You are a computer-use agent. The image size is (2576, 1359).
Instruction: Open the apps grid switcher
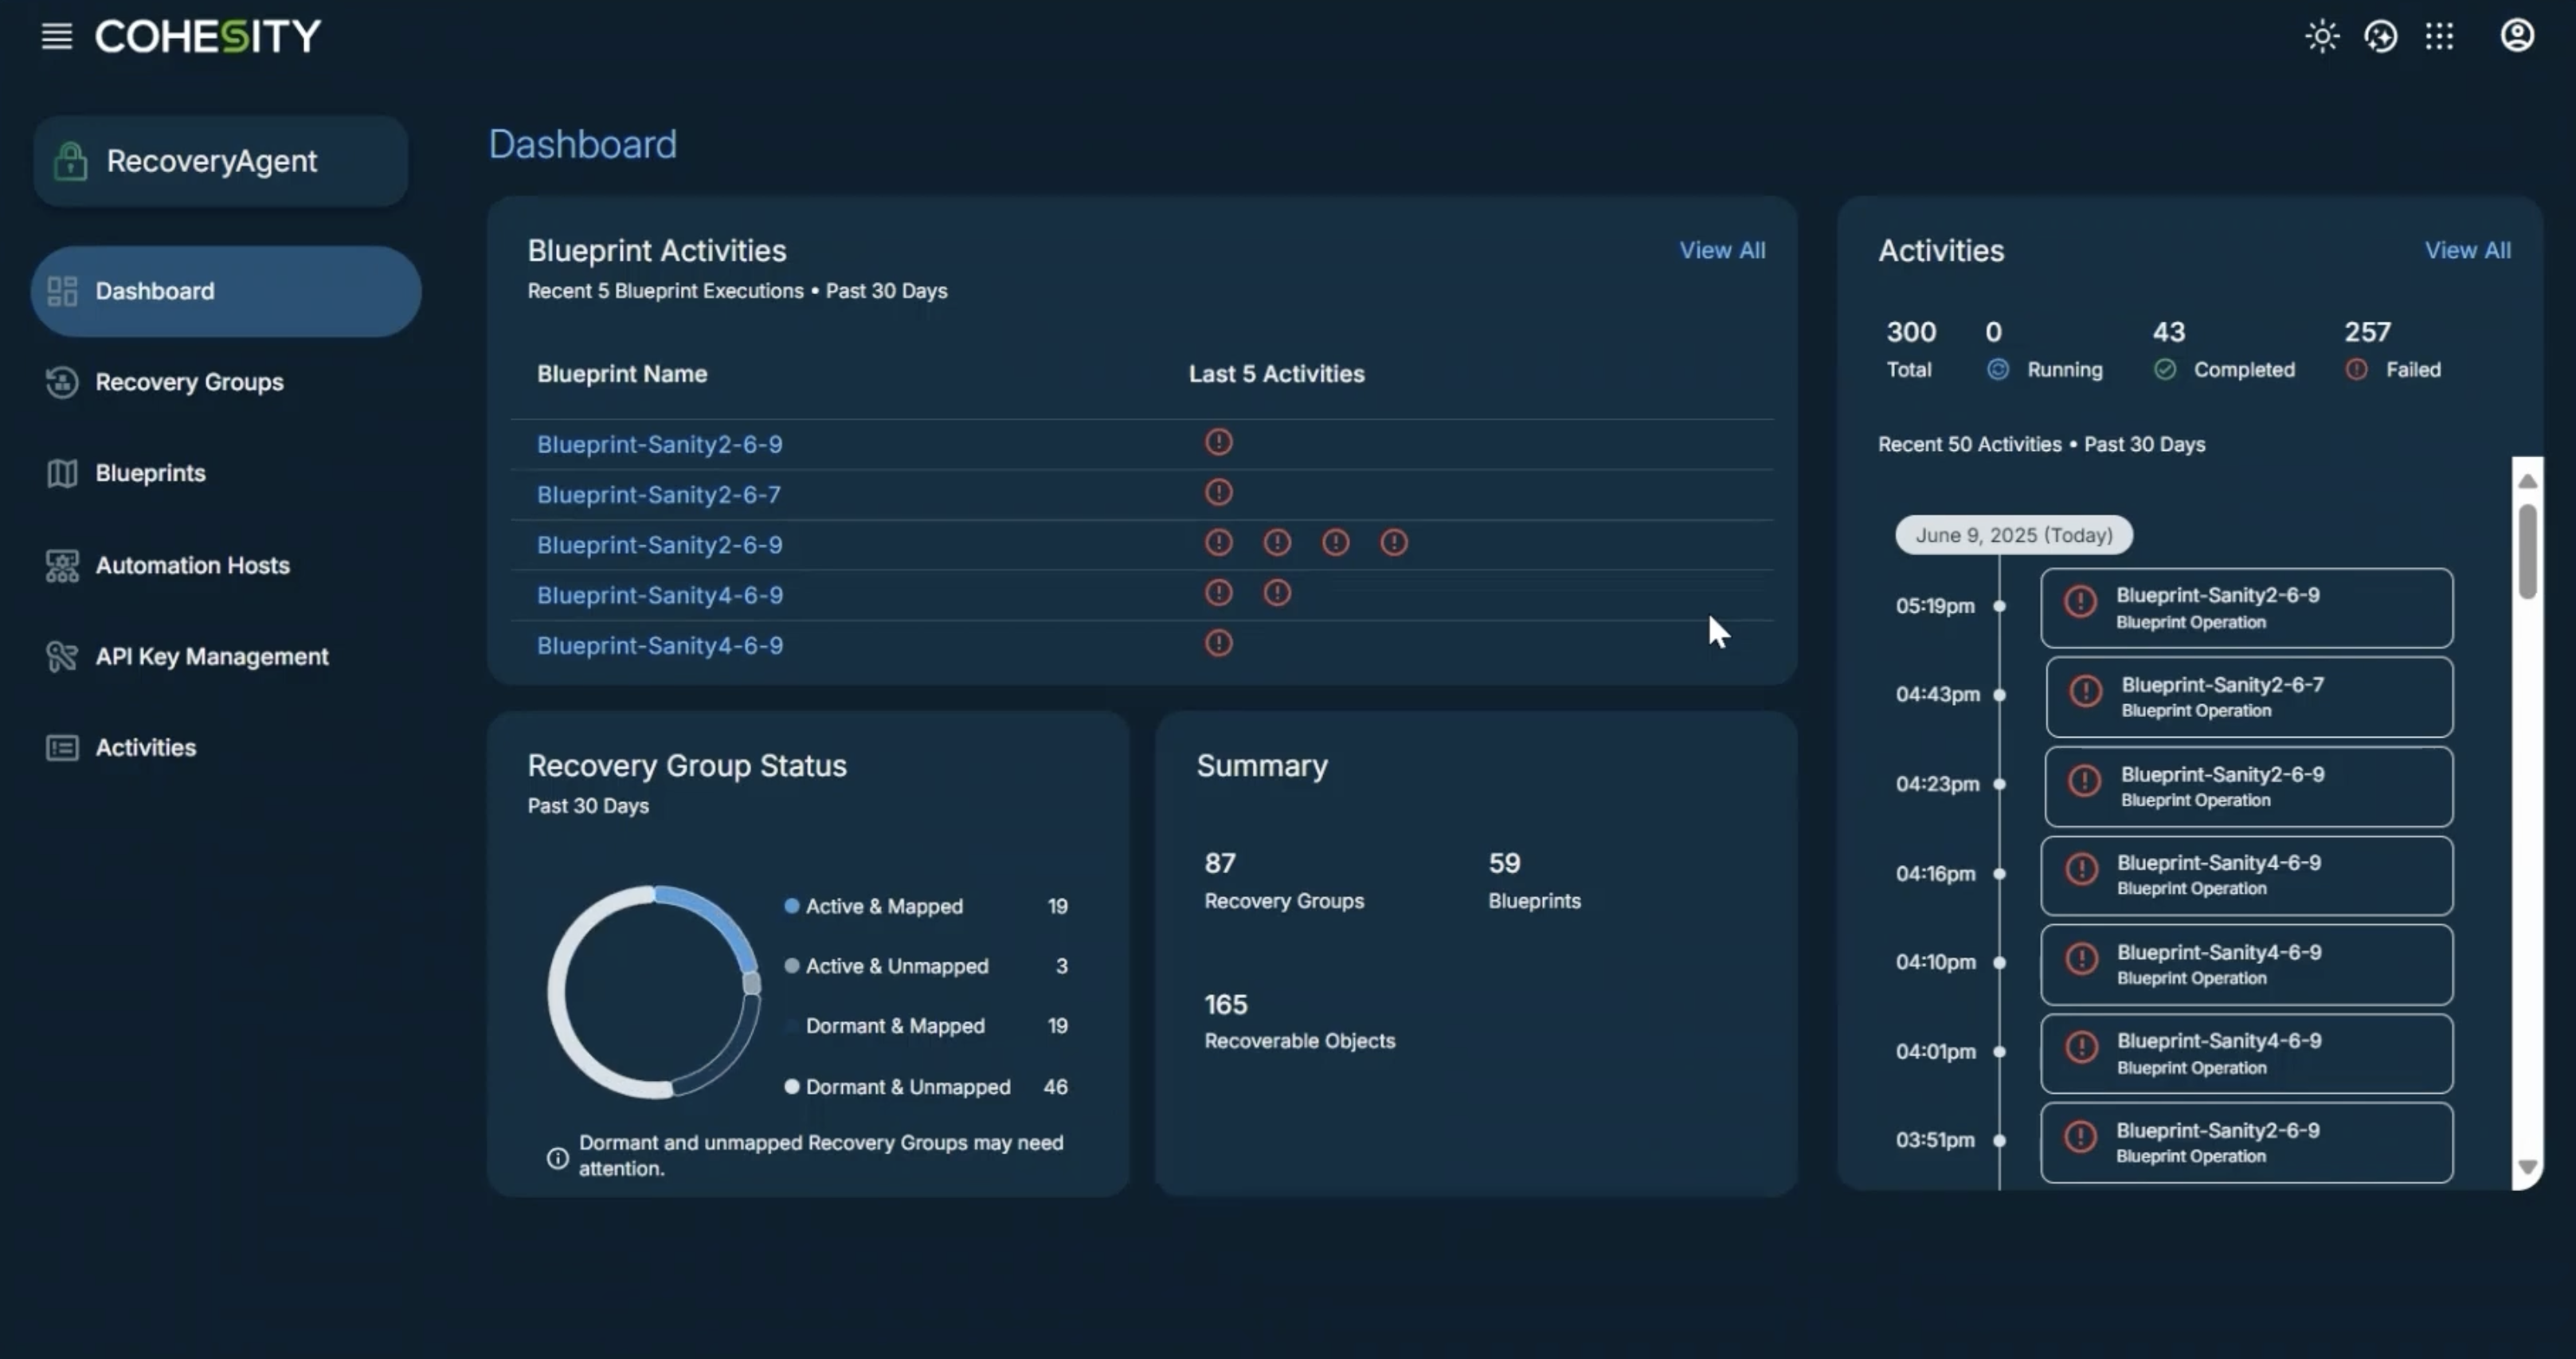(x=2439, y=37)
